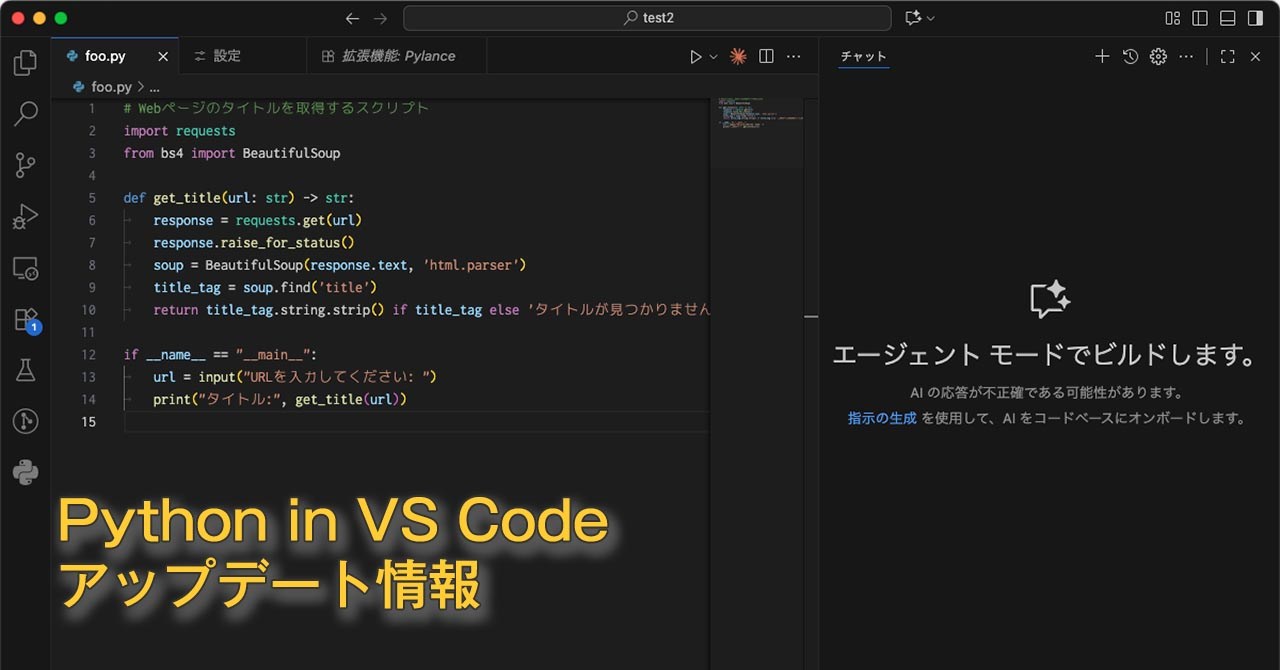Screen dimensions: 1280x670
Task: Open the Explorer view in activity bar
Action: click(x=25, y=63)
